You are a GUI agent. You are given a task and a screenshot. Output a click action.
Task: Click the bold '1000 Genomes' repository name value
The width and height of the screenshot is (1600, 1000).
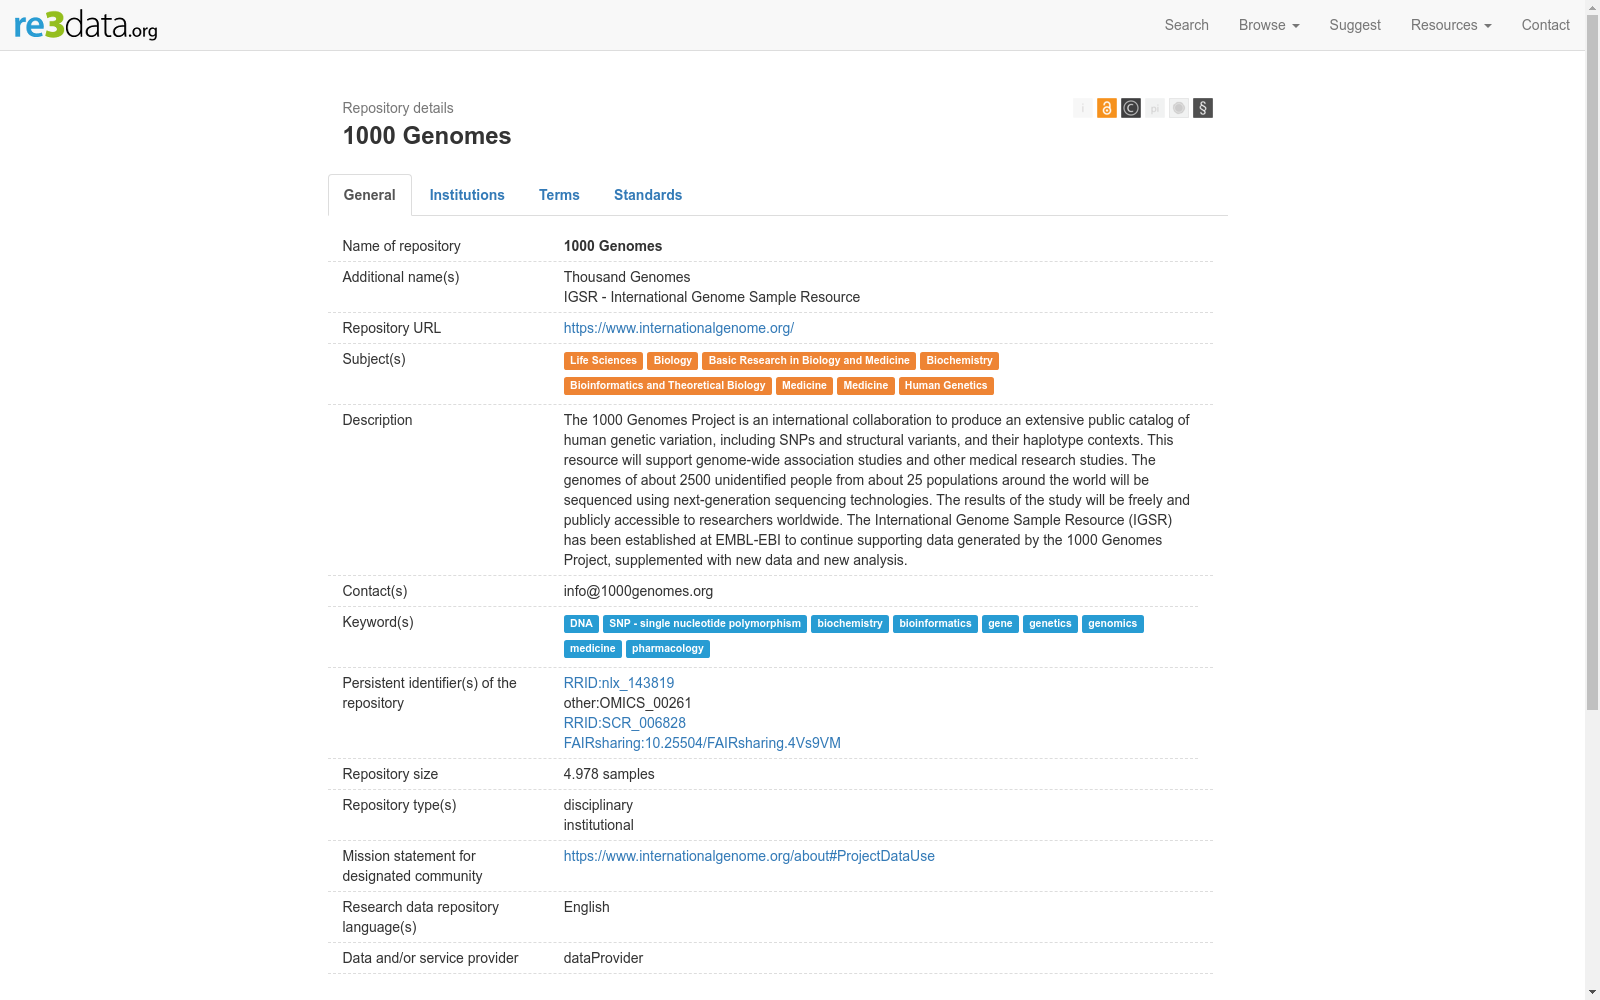pyautogui.click(x=613, y=246)
